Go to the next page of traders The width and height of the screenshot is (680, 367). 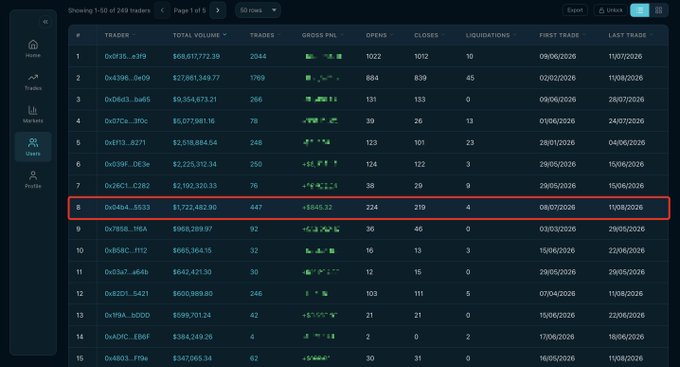coord(218,10)
